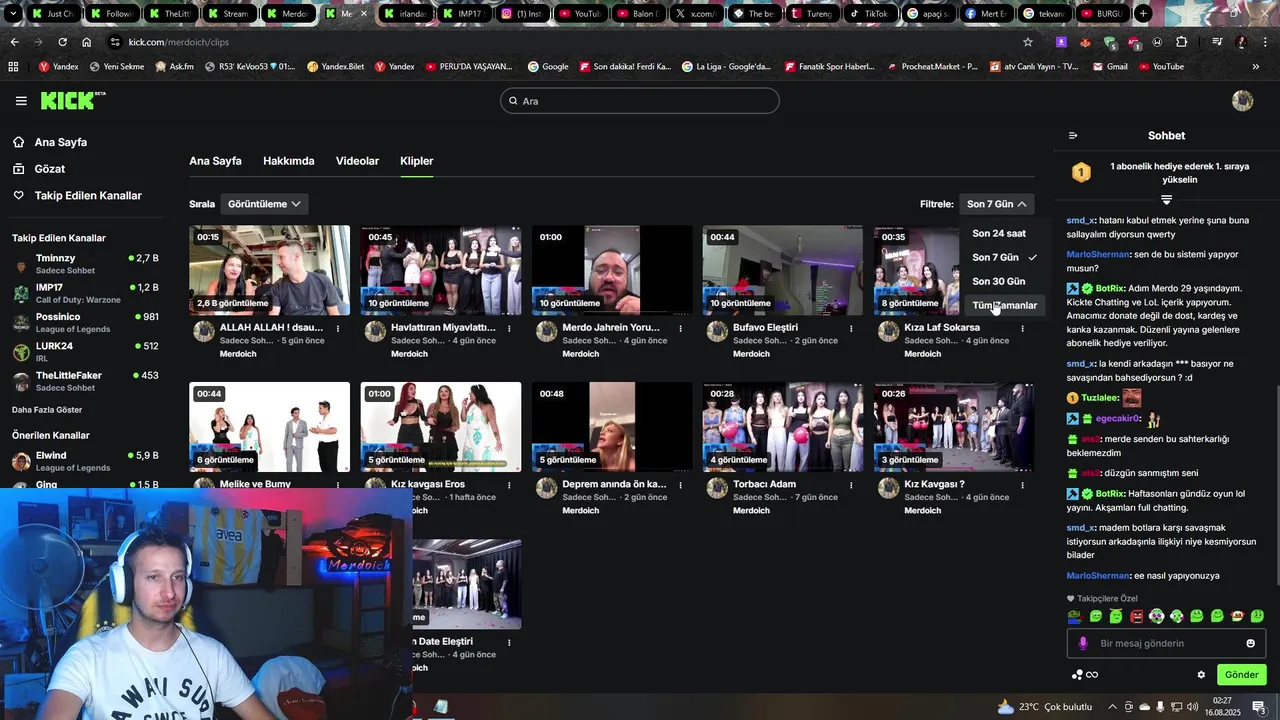This screenshot has height=720, width=1280.
Task: Click the Kıza Laf Sokarsa clip title
Action: click(942, 328)
